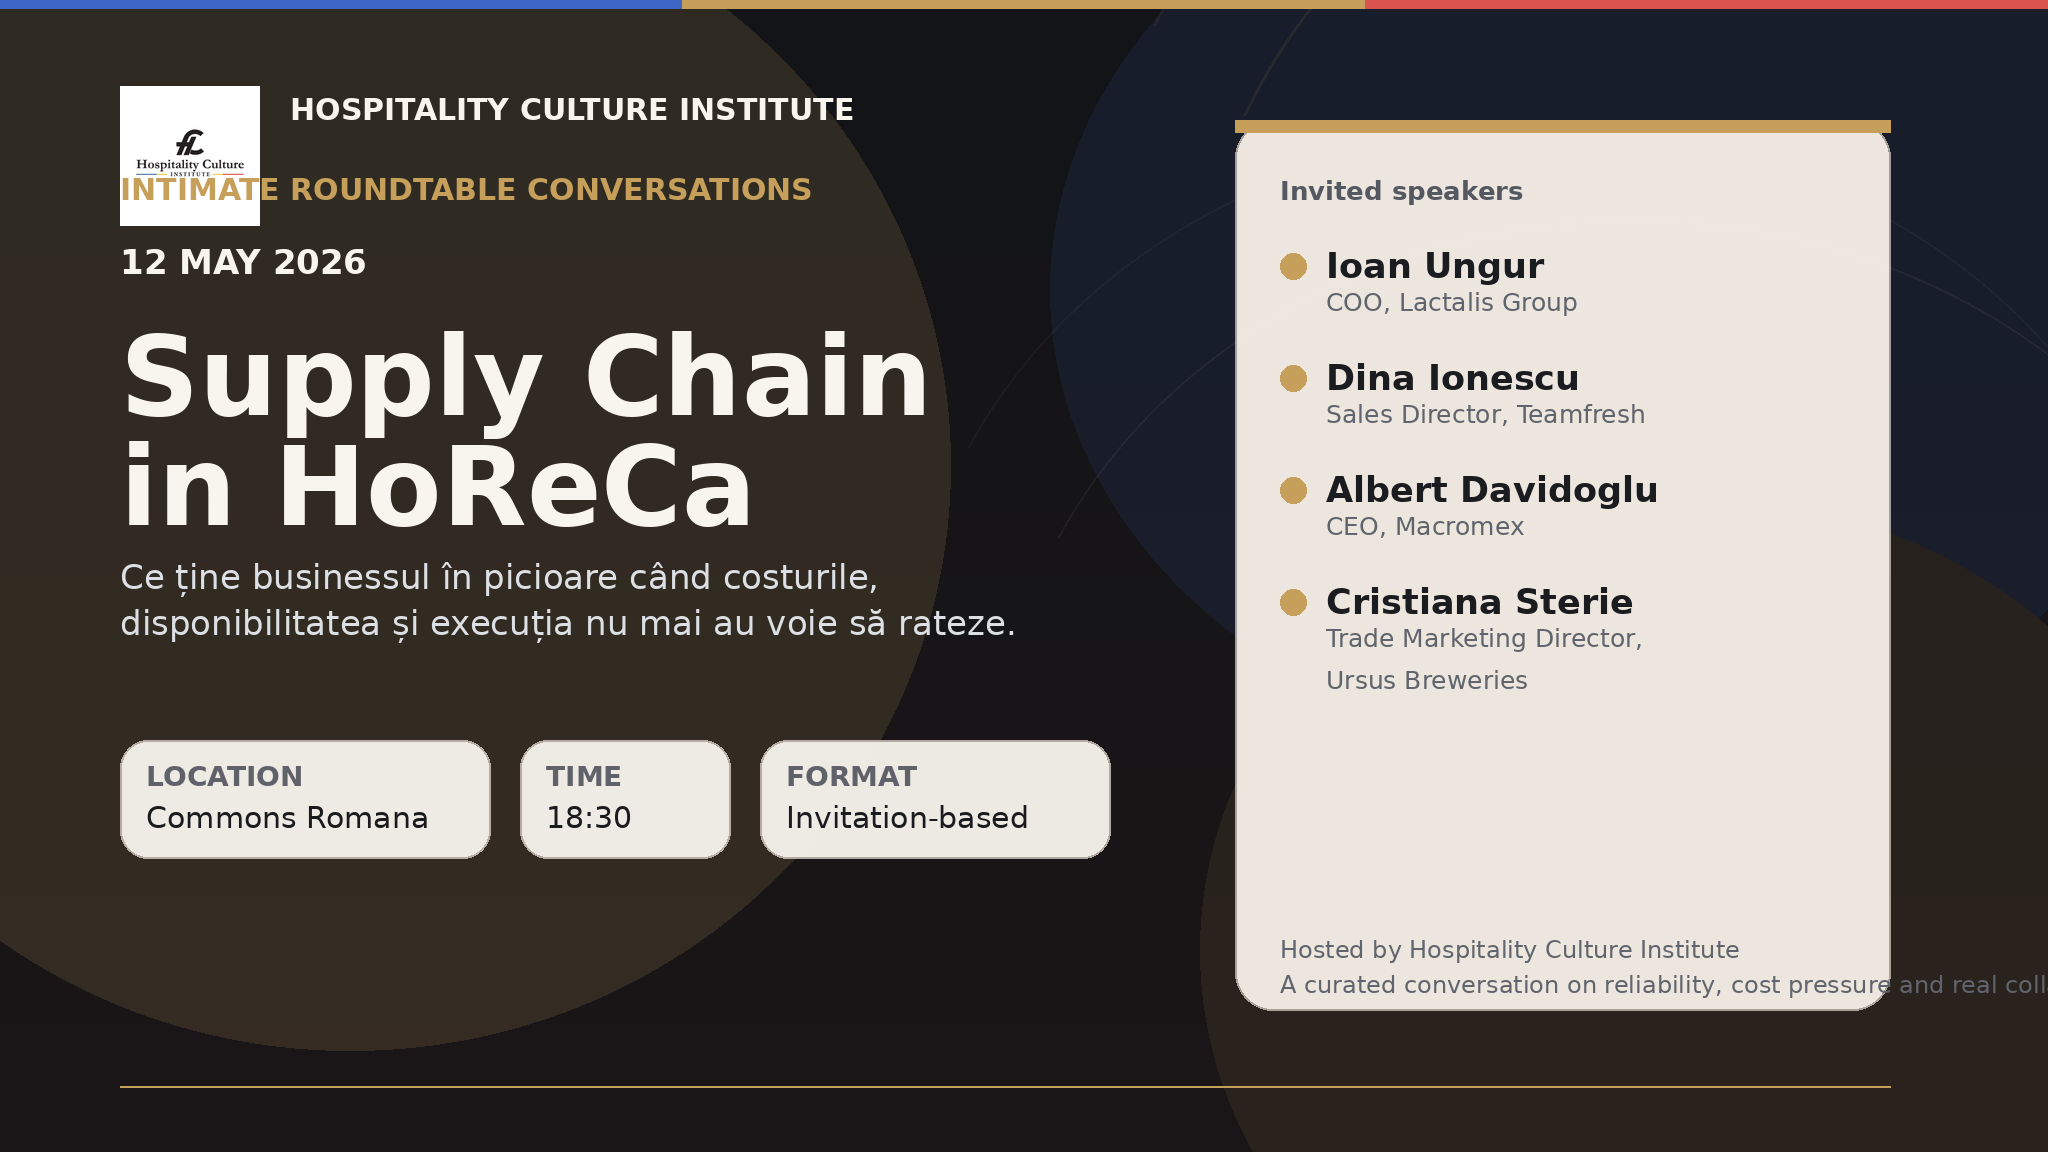Click the Hospitality Culture Institute logo
This screenshot has height=1152, width=2048.
(190, 155)
